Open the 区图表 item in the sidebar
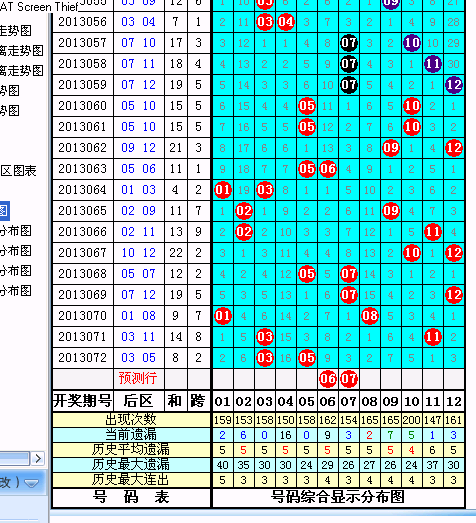This screenshot has width=476, height=523. (x=18, y=170)
